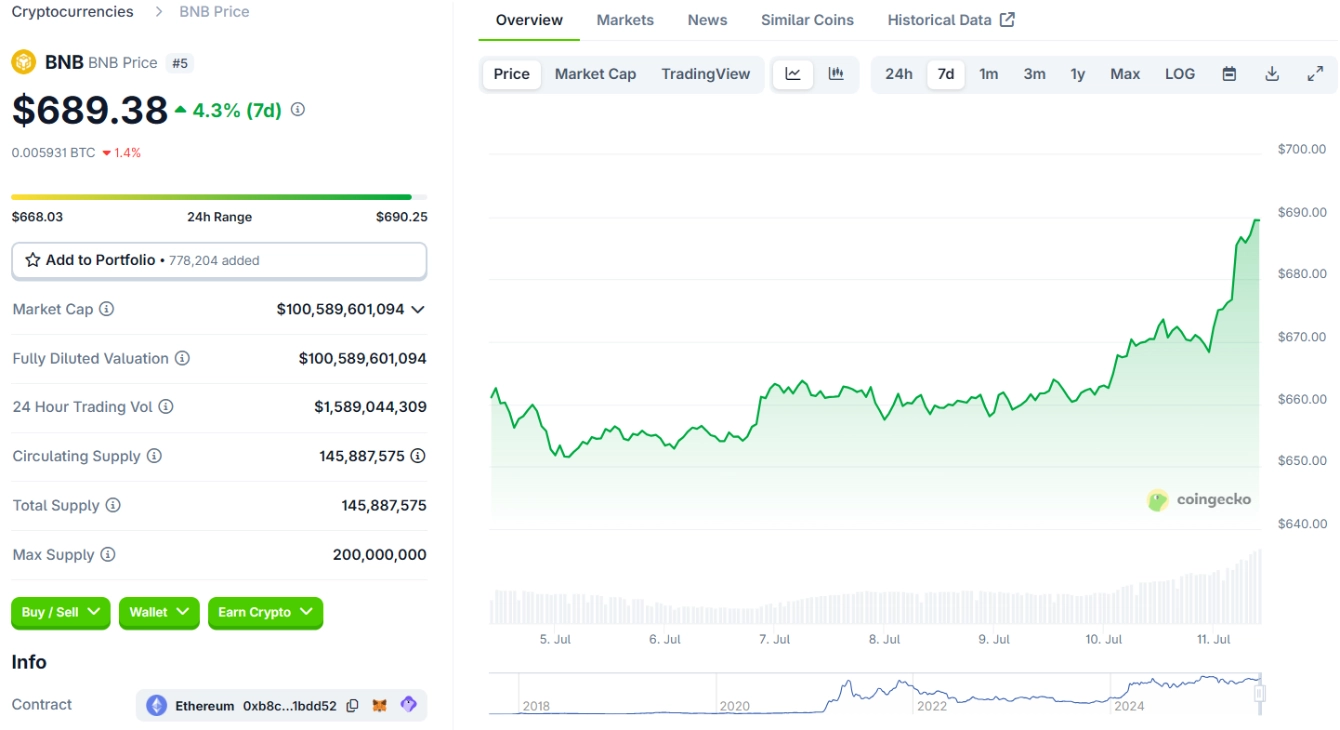Click the $668.03 24h low value
The width and height of the screenshot is (1340, 730).
(37, 217)
